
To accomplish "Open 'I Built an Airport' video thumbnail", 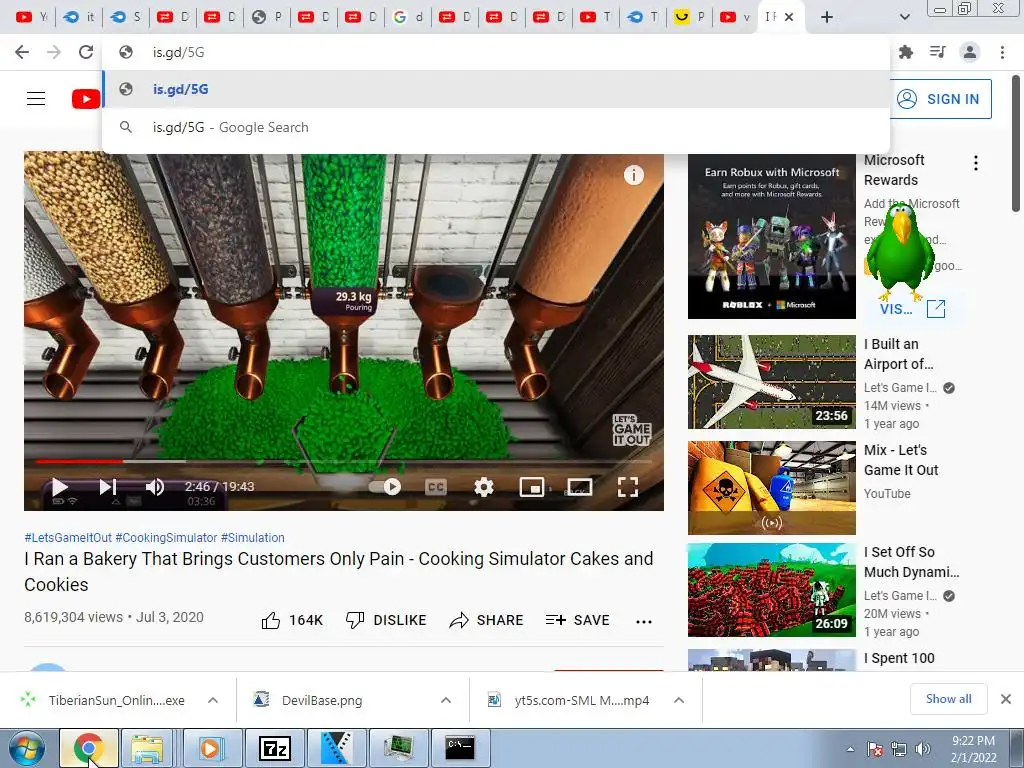I will [771, 382].
